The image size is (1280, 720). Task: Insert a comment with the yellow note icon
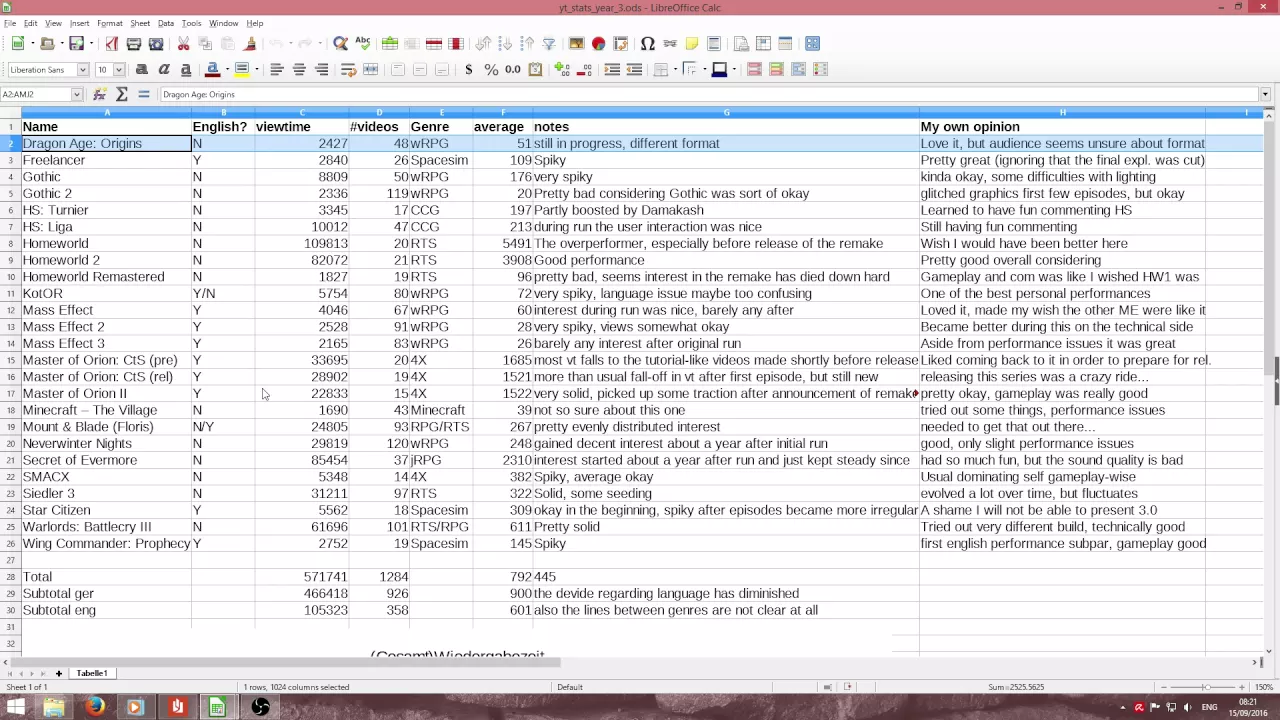pos(692,44)
